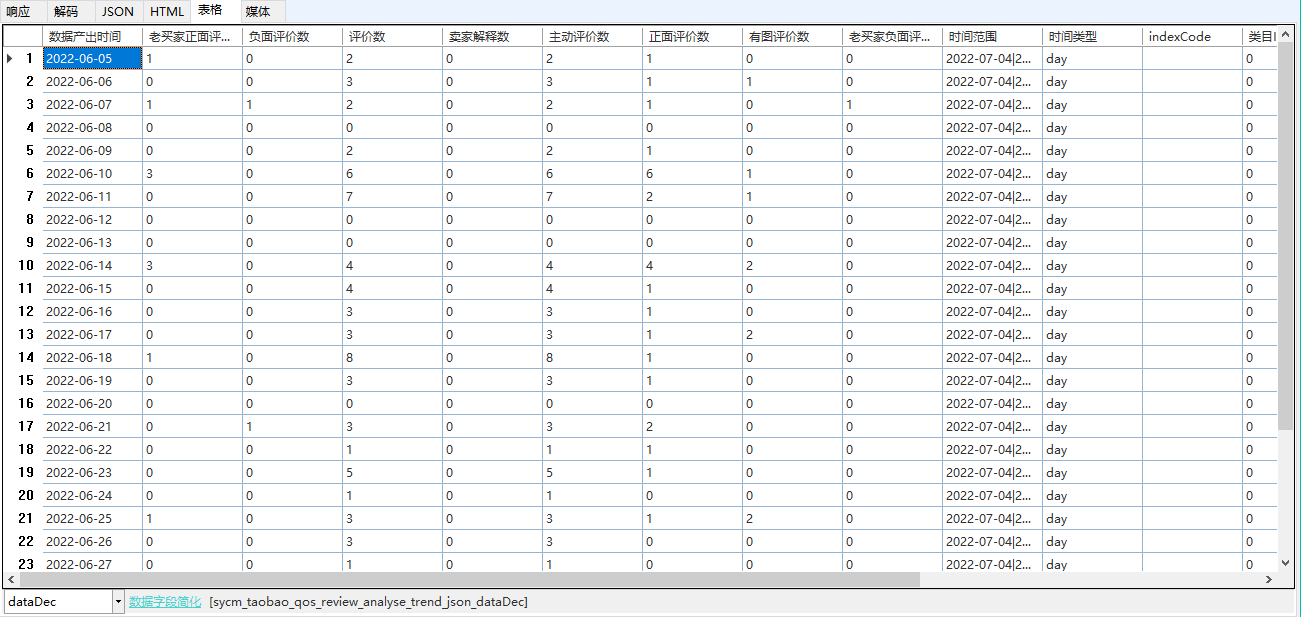Select 时间范围 cell in 2022-06-13 row
This screenshot has width=1301, height=617.
pos(992,243)
